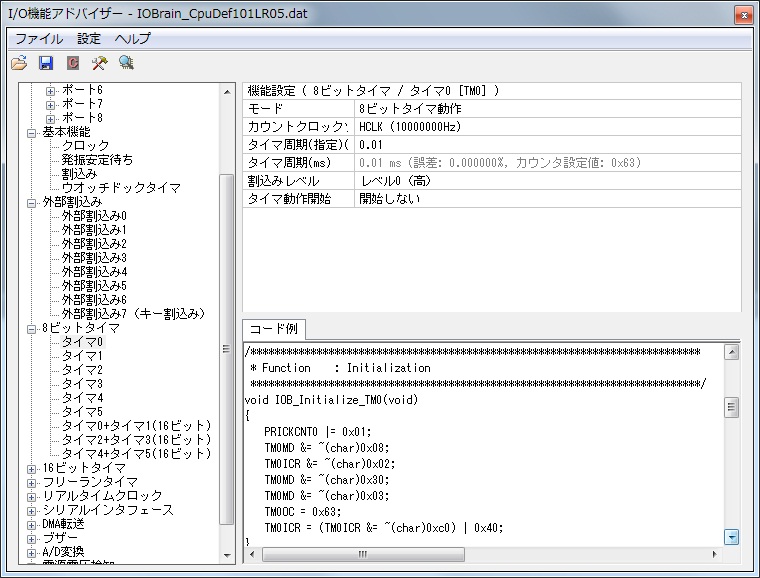Select 外部割込み1 in the tree
Screen dimensions: 760x578
(x=94, y=230)
